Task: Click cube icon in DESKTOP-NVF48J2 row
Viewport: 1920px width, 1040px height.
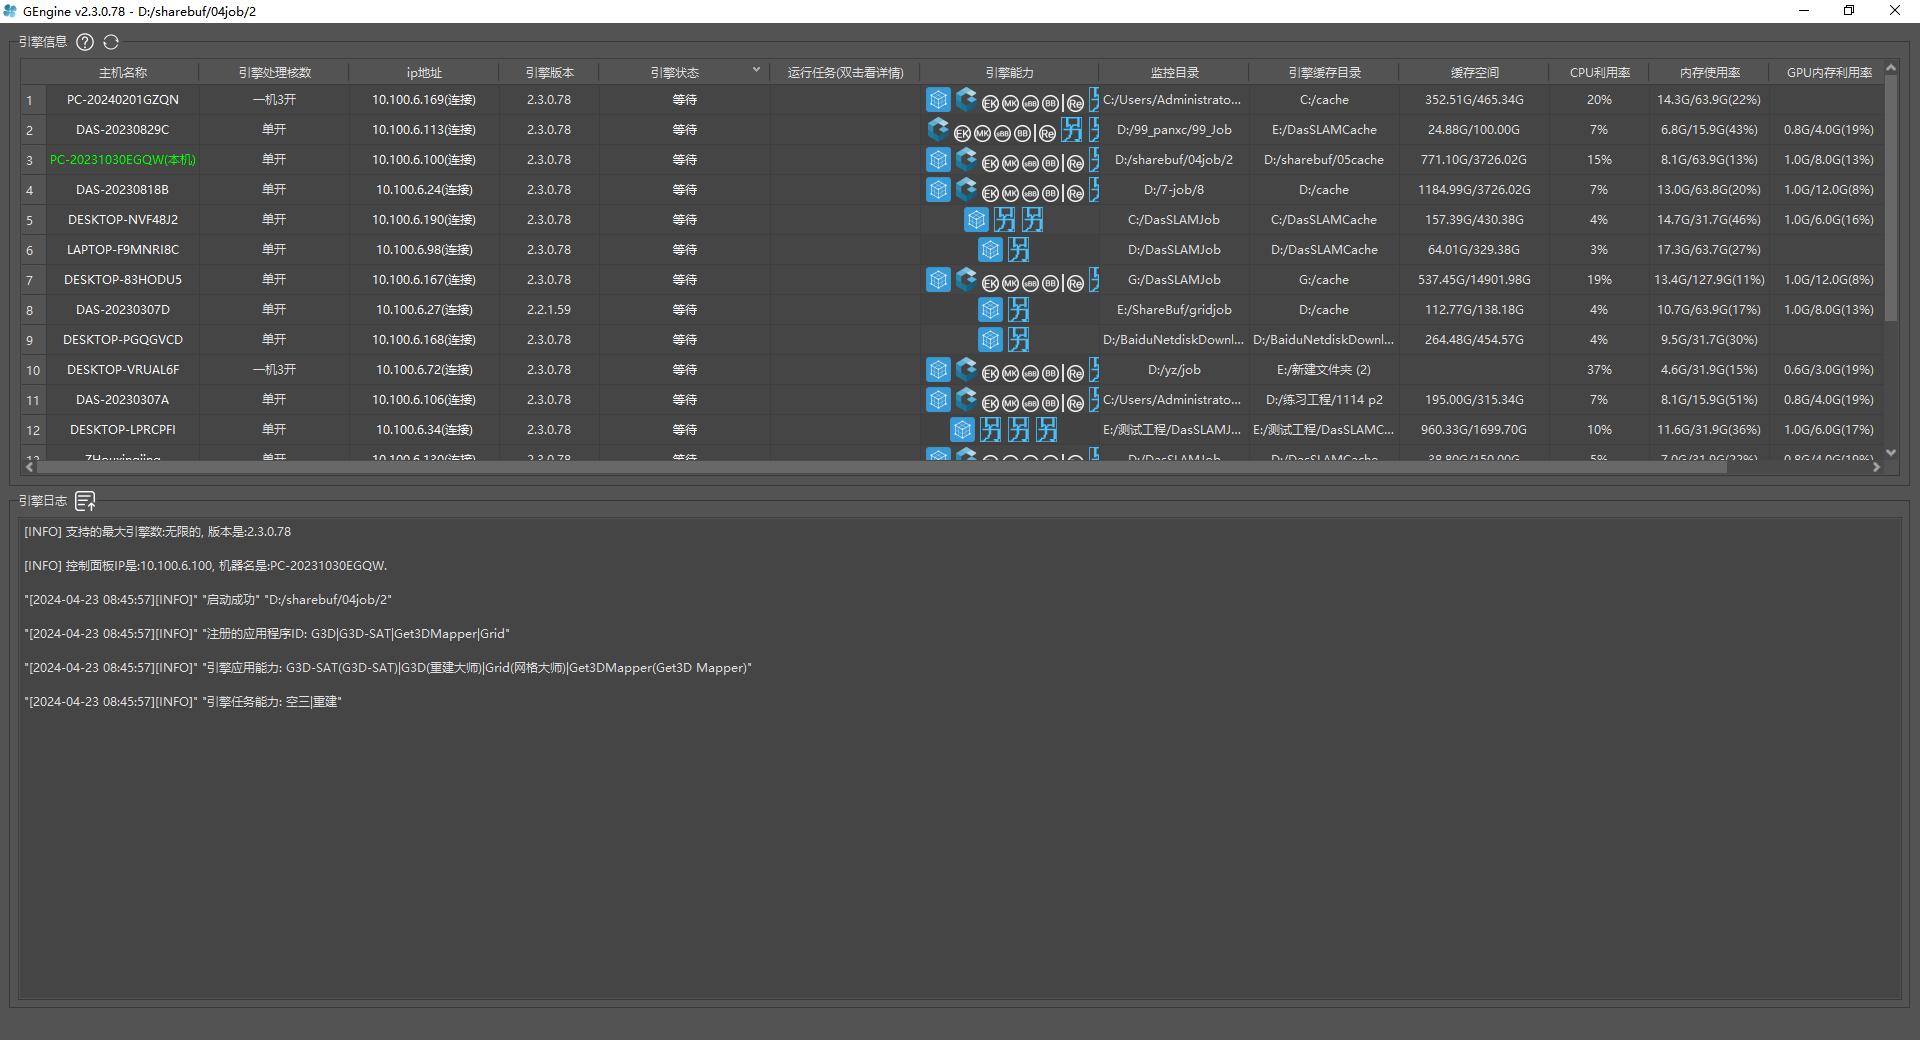Action: 976,220
